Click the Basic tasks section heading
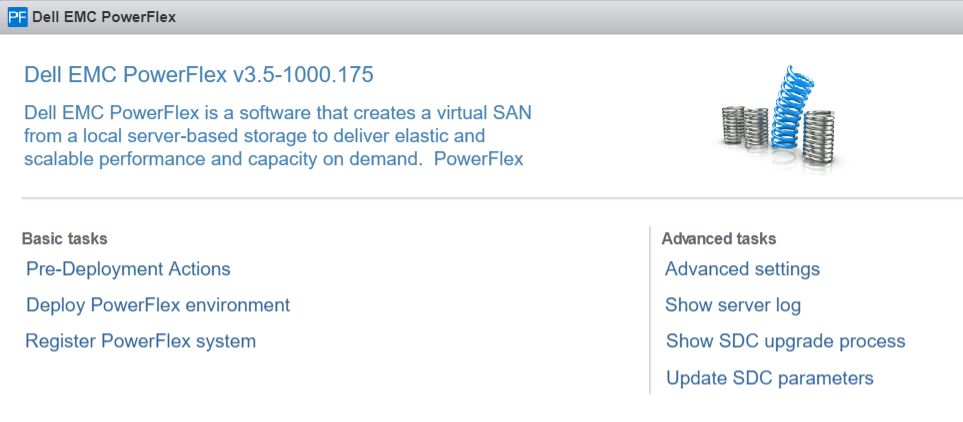 pos(64,238)
